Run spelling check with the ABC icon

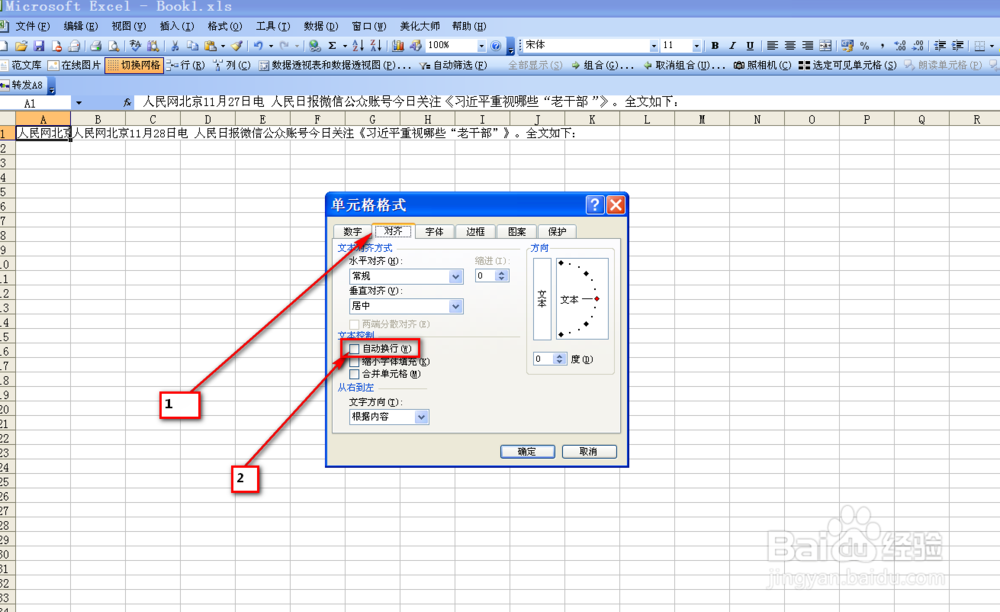click(135, 46)
